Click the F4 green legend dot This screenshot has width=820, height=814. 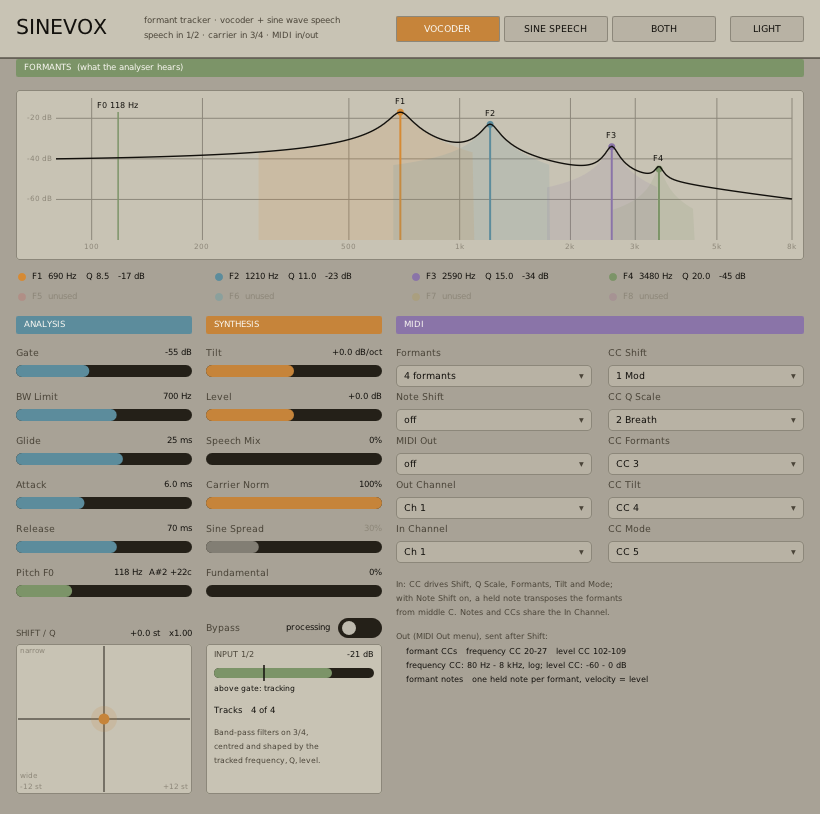613,277
